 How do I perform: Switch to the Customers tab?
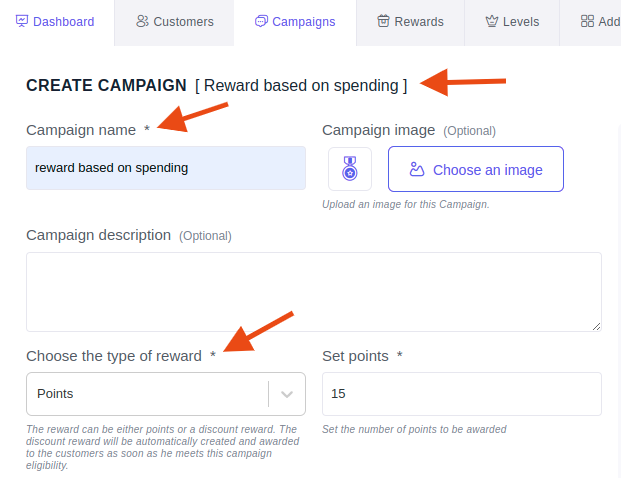(174, 23)
